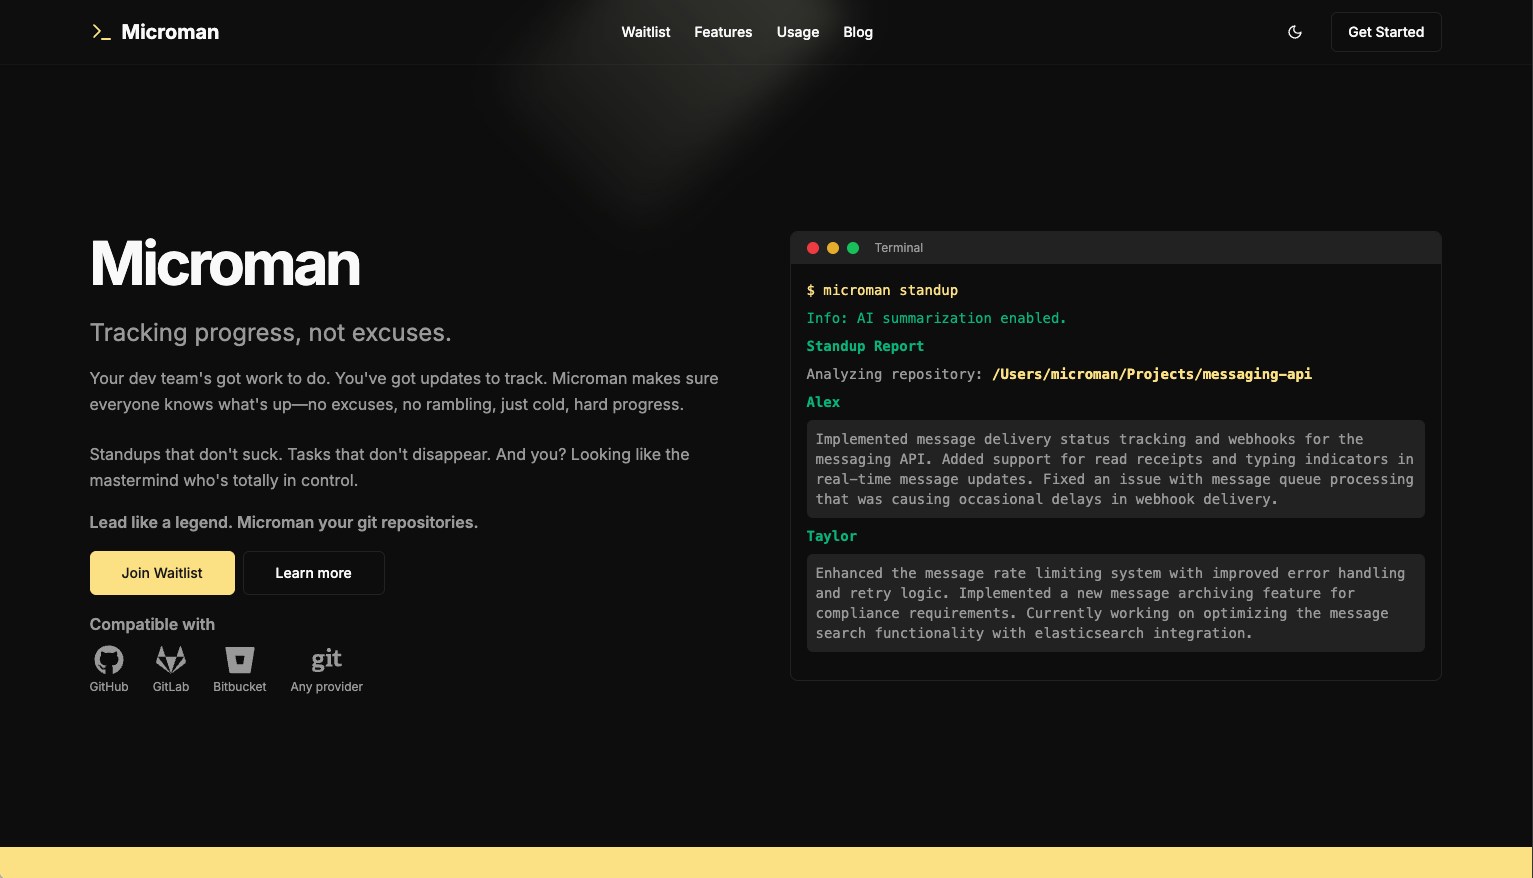Click the 'Taylor' name in terminal
This screenshot has height=878, width=1533.
(831, 536)
